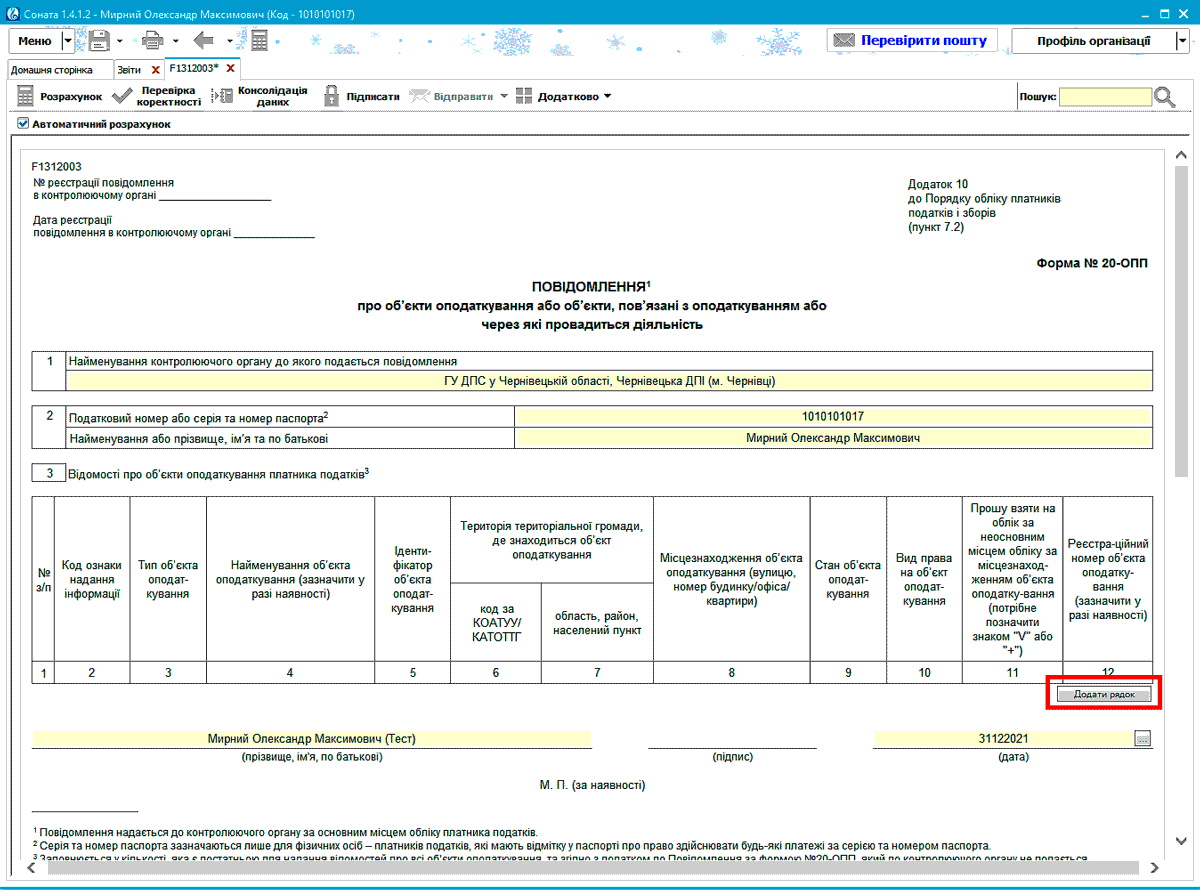Switch to the Звіти tab
The image size is (1200, 890).
129,70
